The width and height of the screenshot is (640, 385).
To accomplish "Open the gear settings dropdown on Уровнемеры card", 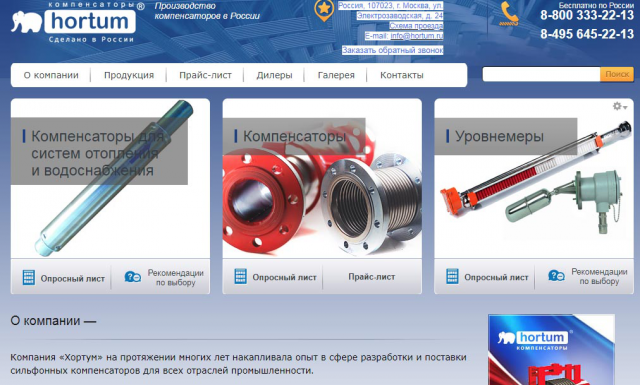I will pos(620,107).
